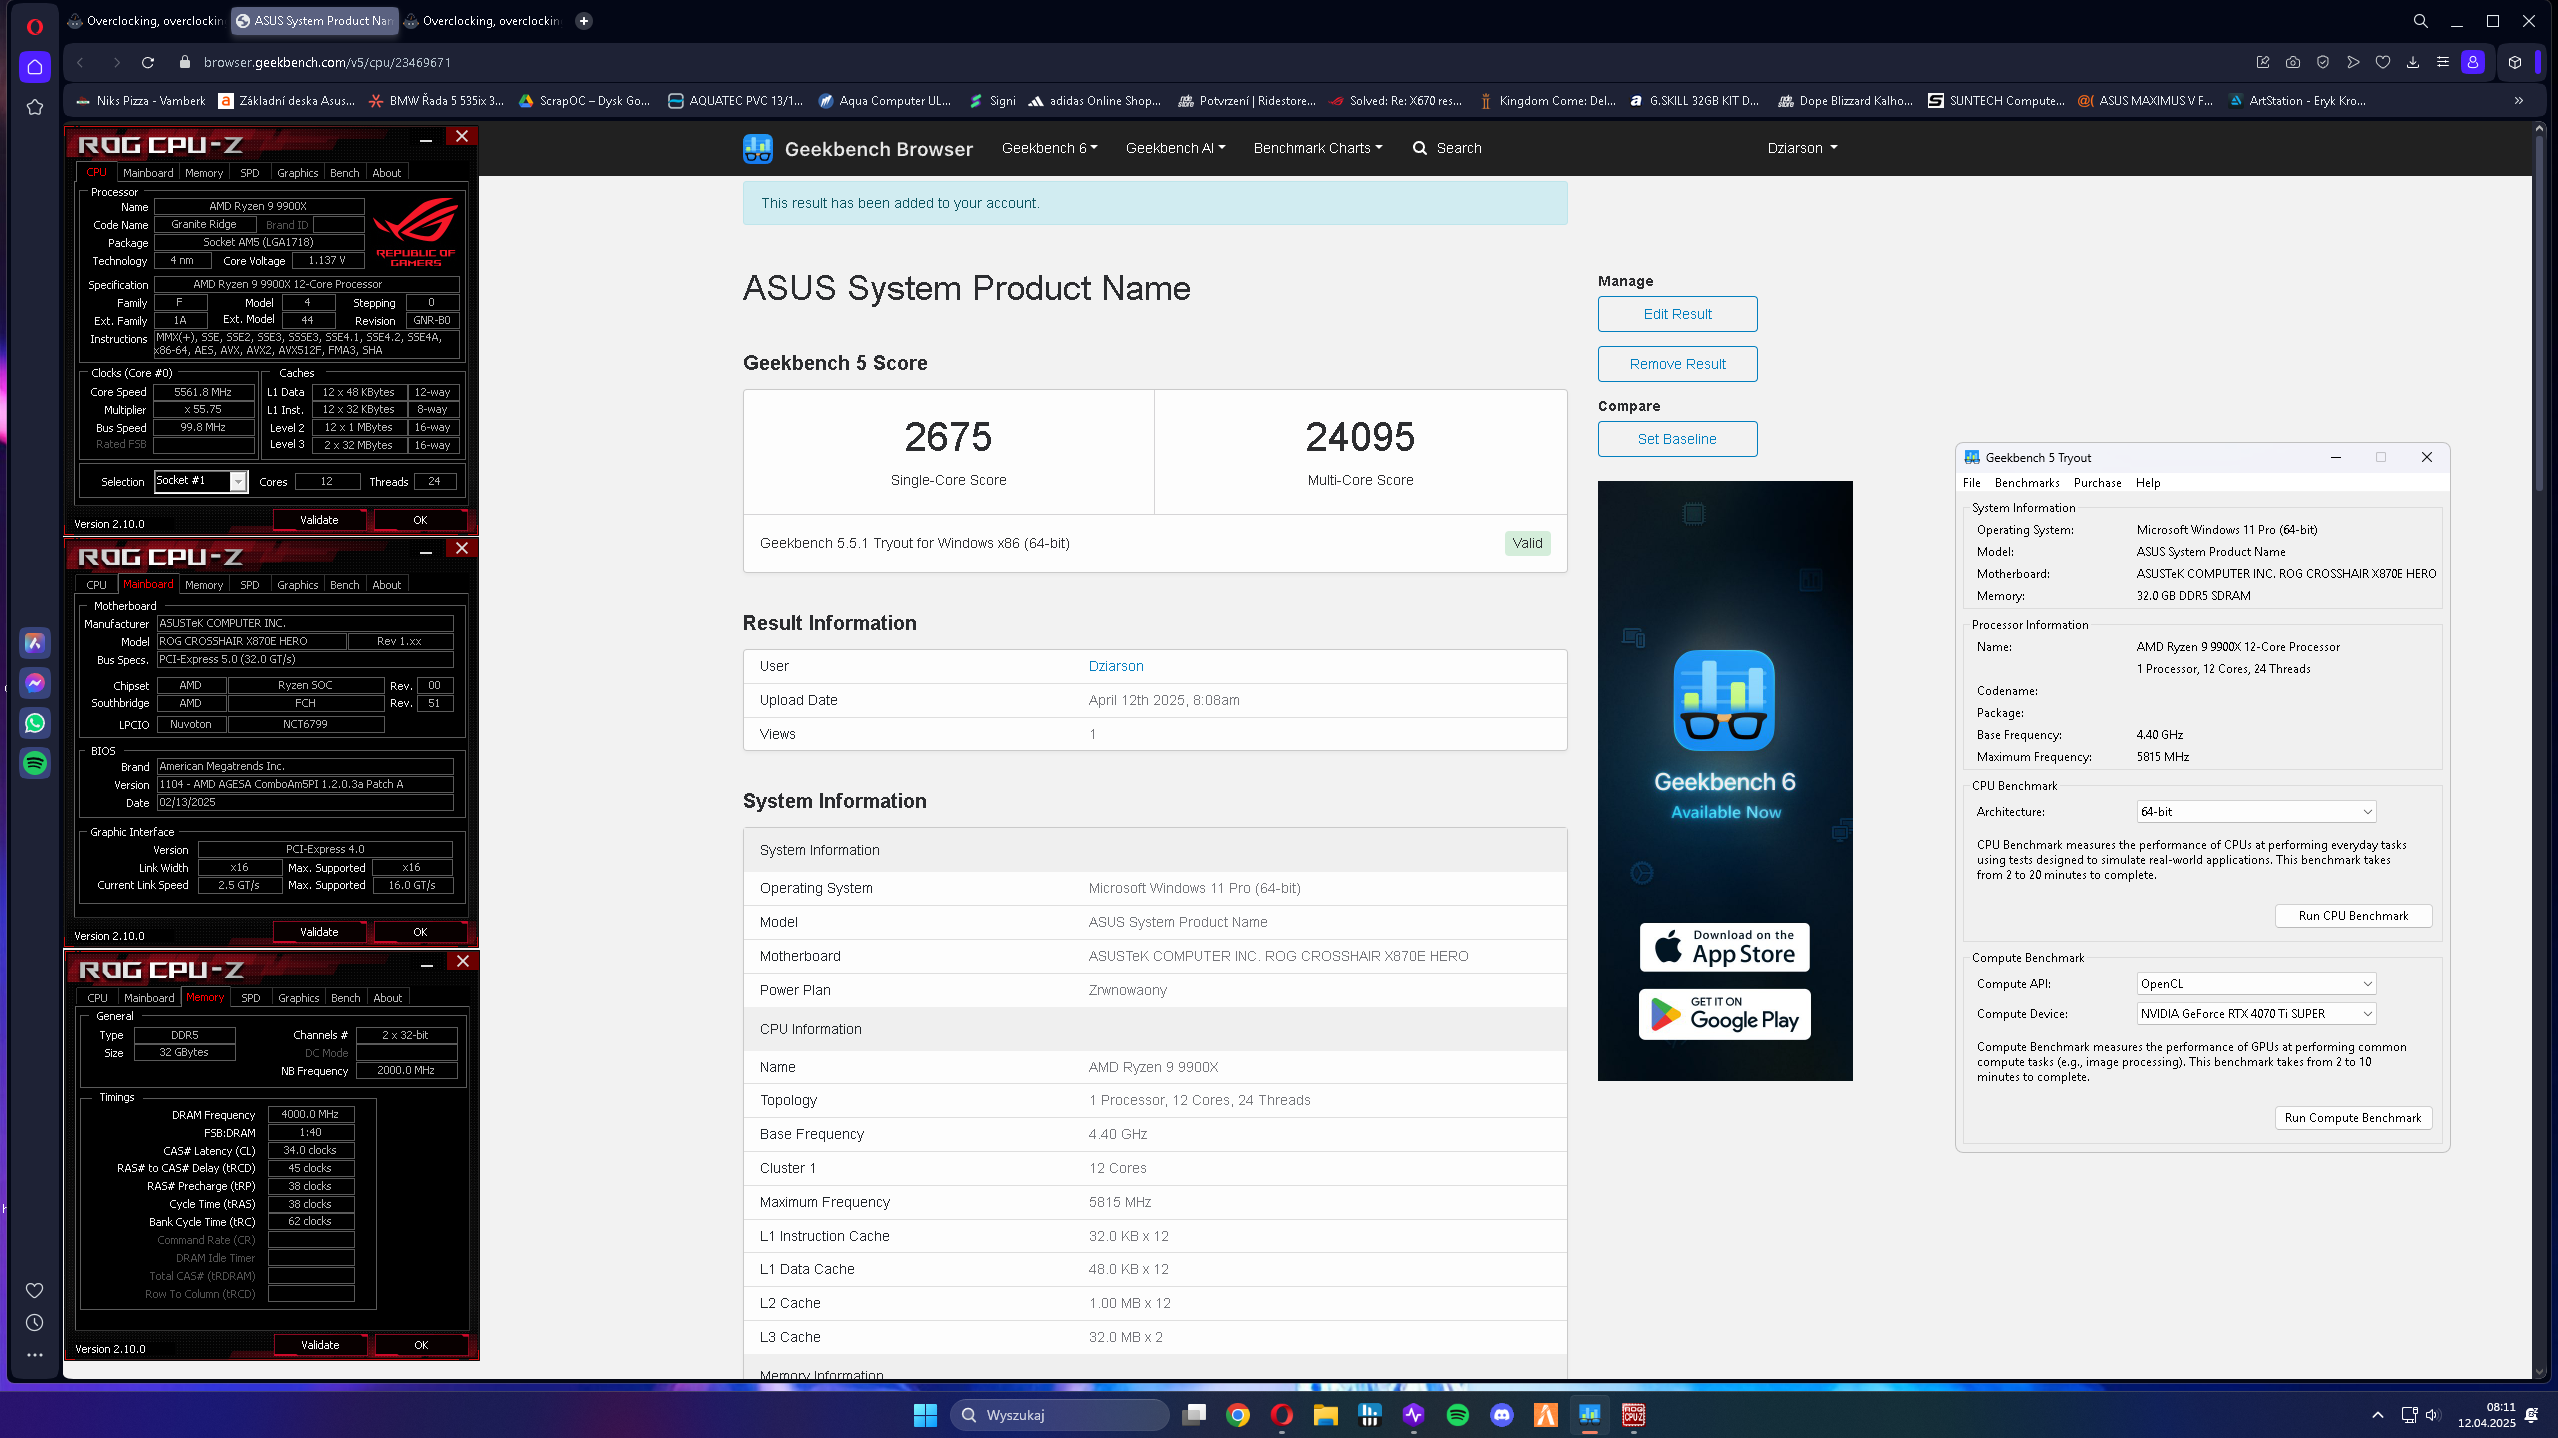Click the Windows Start button
The width and height of the screenshot is (2558, 1438).
coord(925,1415)
